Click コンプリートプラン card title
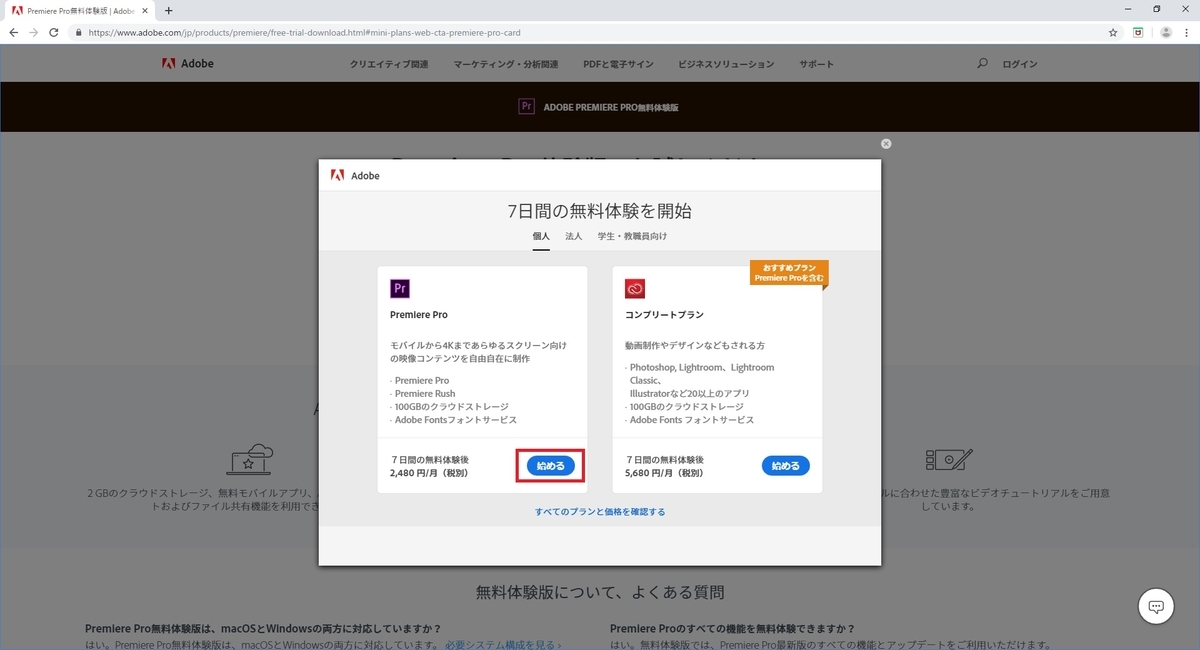This screenshot has height=650, width=1200. 665,315
